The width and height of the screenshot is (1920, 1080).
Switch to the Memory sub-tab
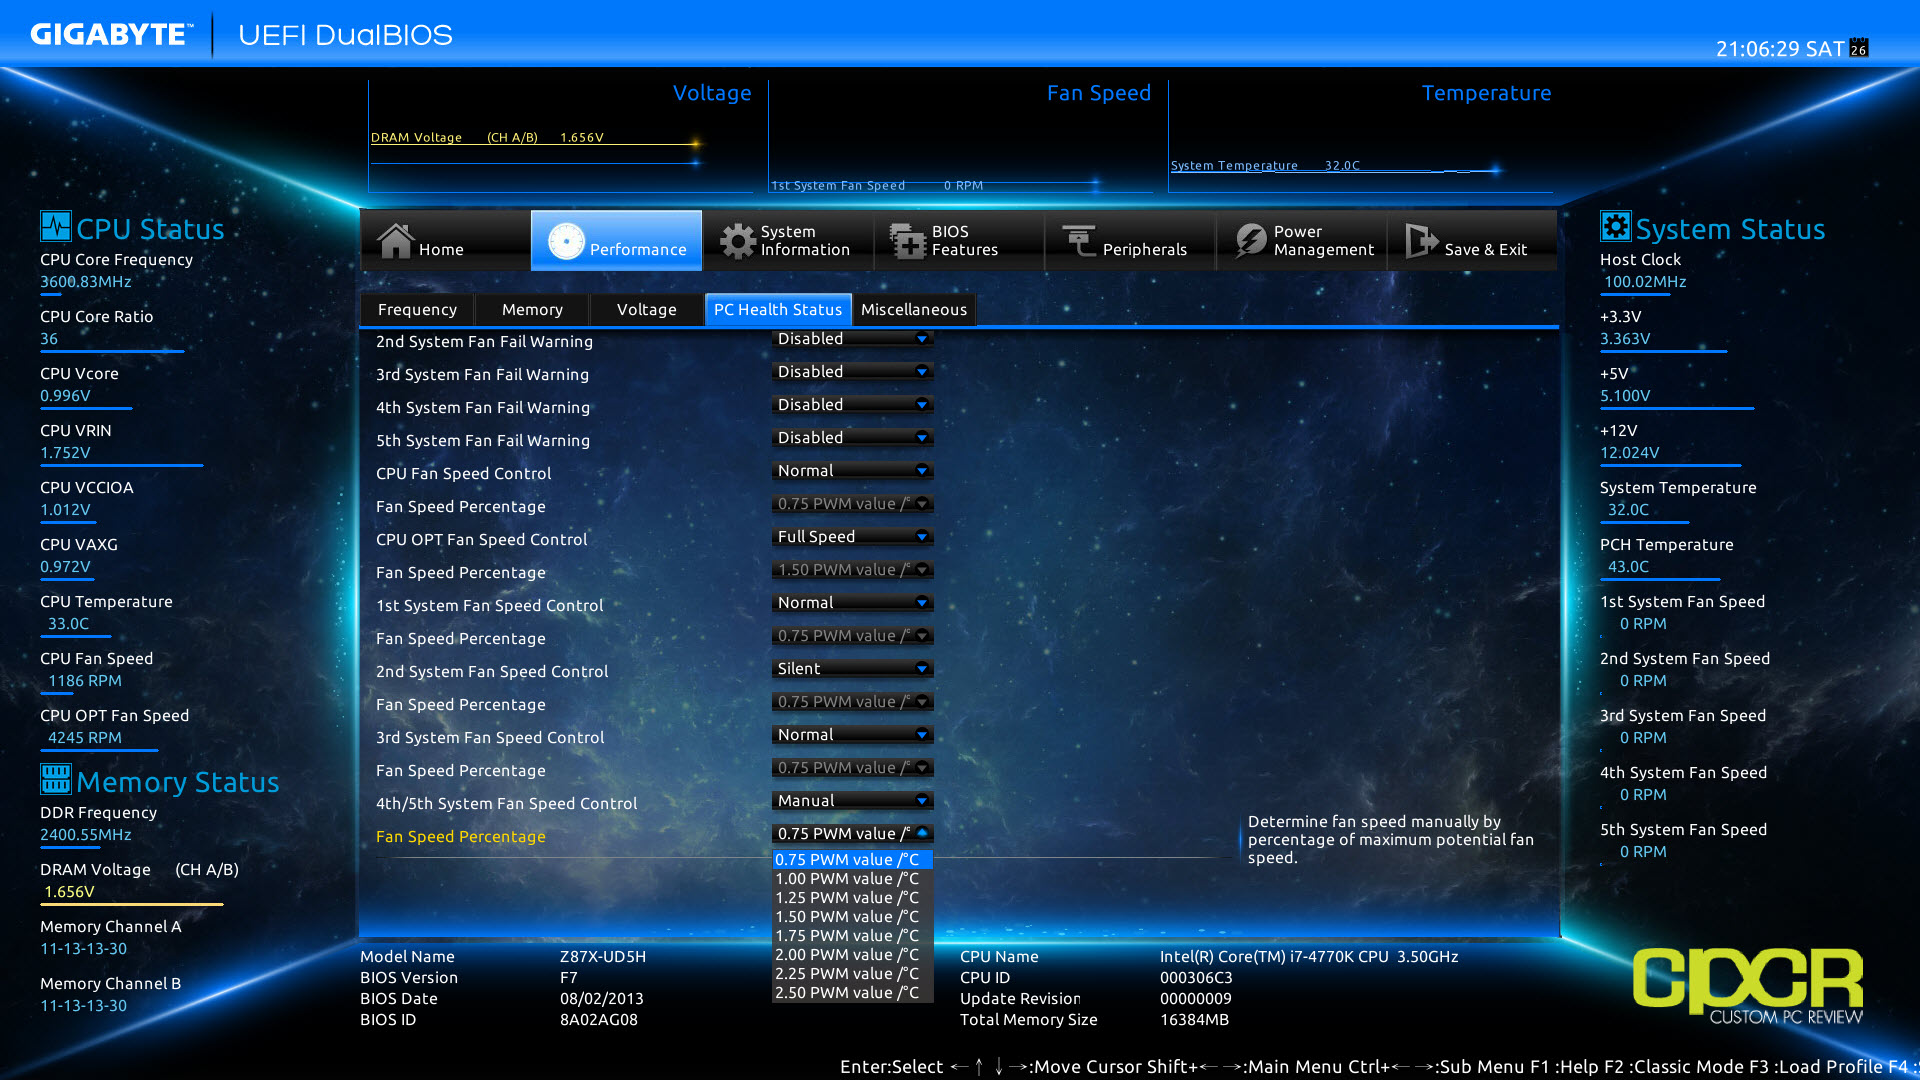coord(532,310)
